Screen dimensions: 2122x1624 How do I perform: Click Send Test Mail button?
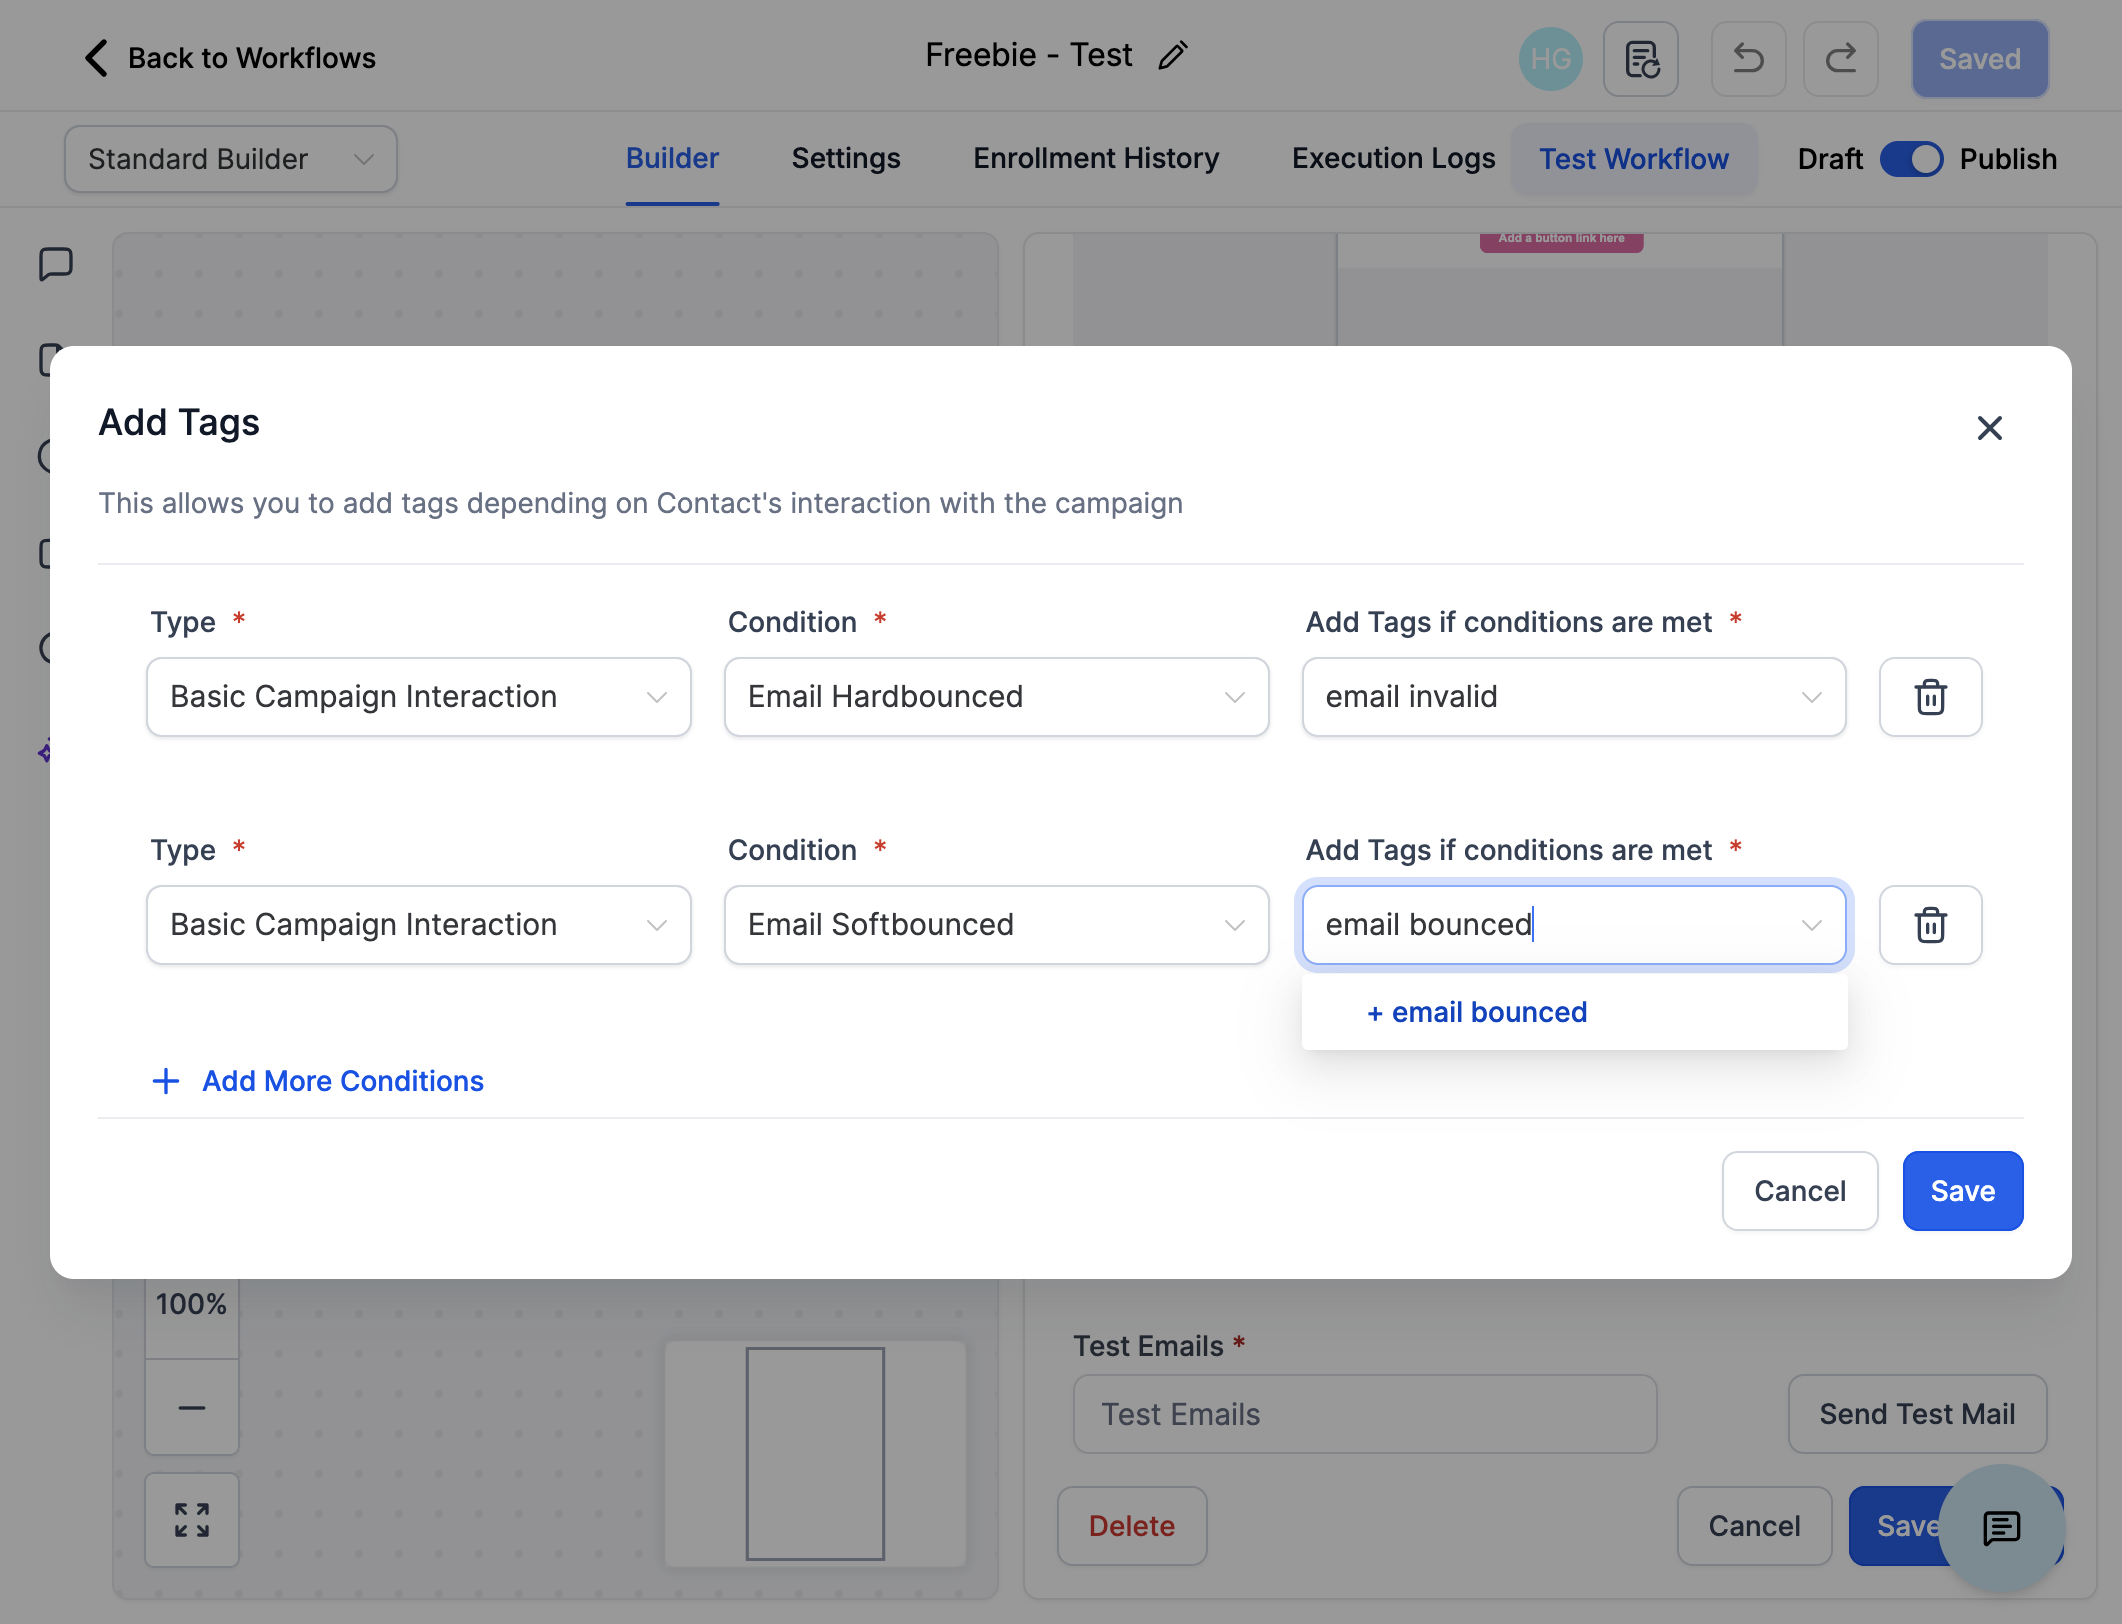pyautogui.click(x=1917, y=1414)
